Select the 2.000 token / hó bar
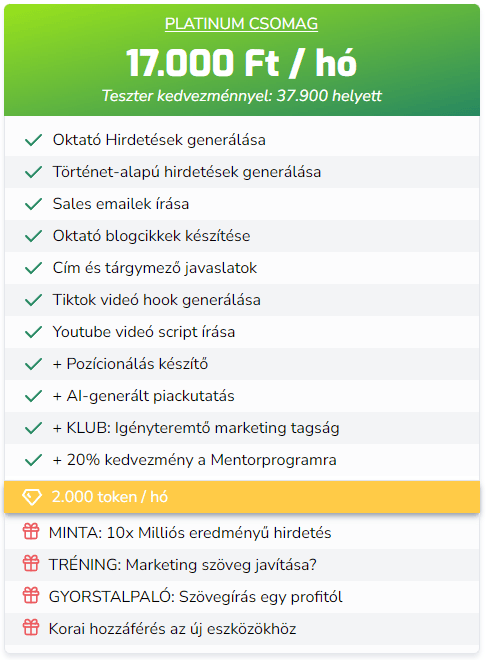Image resolution: width=486 pixels, height=660 pixels. (x=242, y=497)
